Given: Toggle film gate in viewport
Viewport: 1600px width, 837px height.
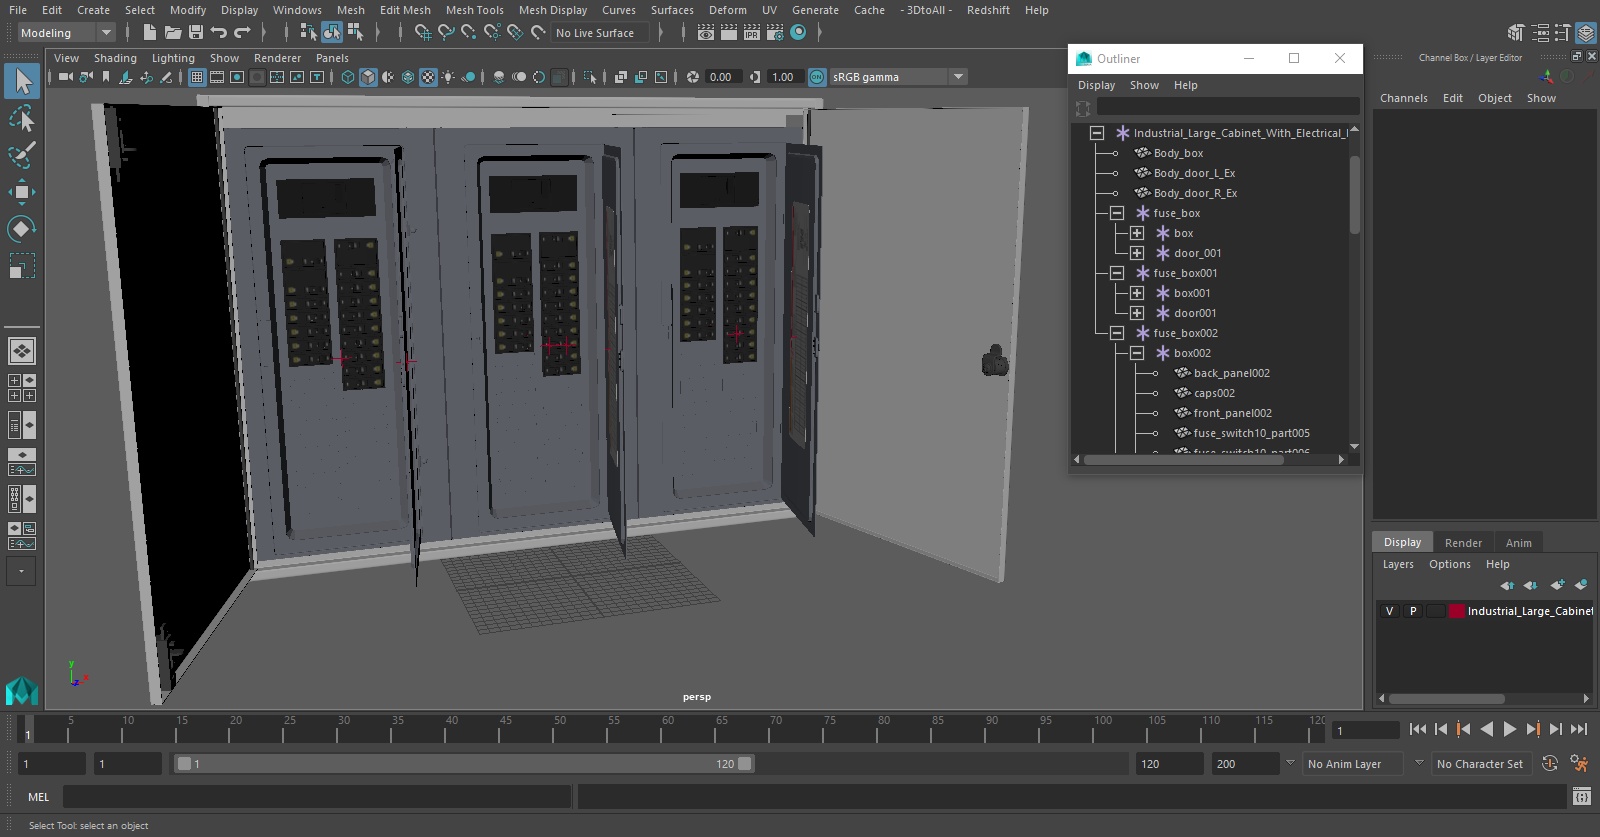Looking at the screenshot, I should 217,77.
